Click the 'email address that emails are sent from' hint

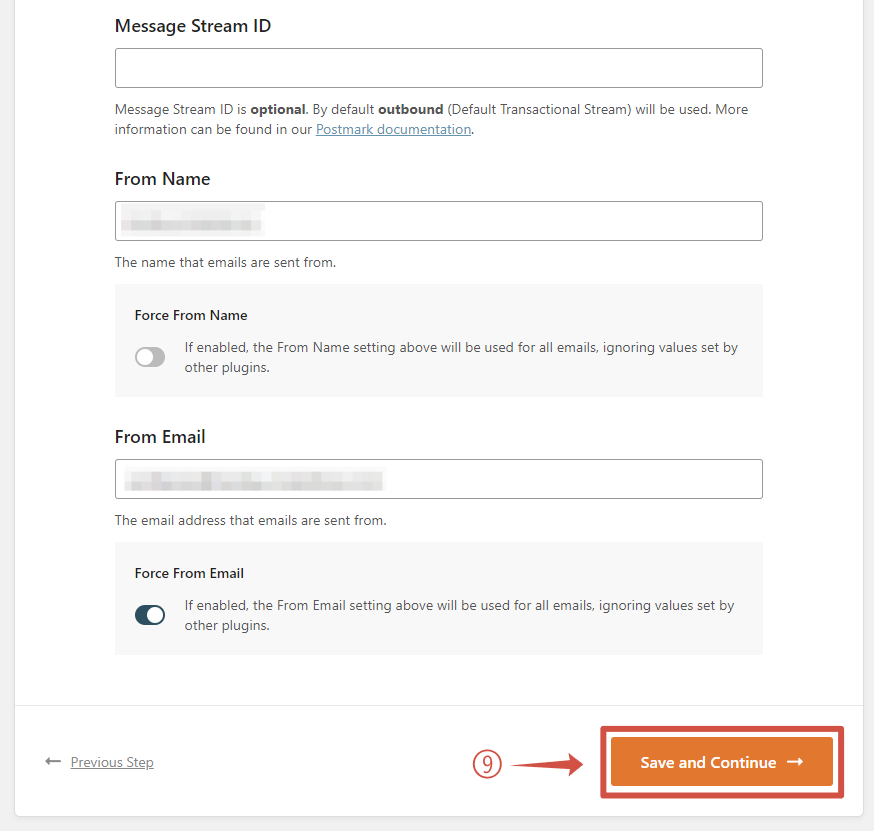pos(250,521)
